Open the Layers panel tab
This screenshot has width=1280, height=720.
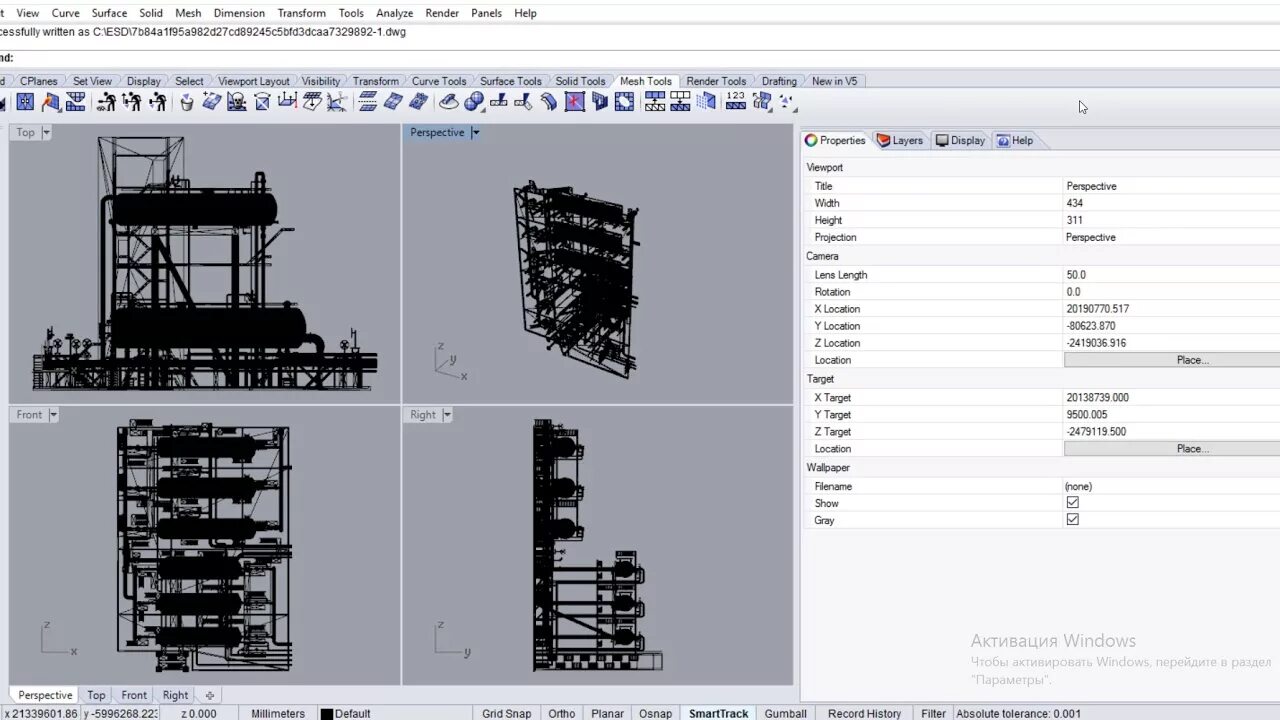click(900, 141)
